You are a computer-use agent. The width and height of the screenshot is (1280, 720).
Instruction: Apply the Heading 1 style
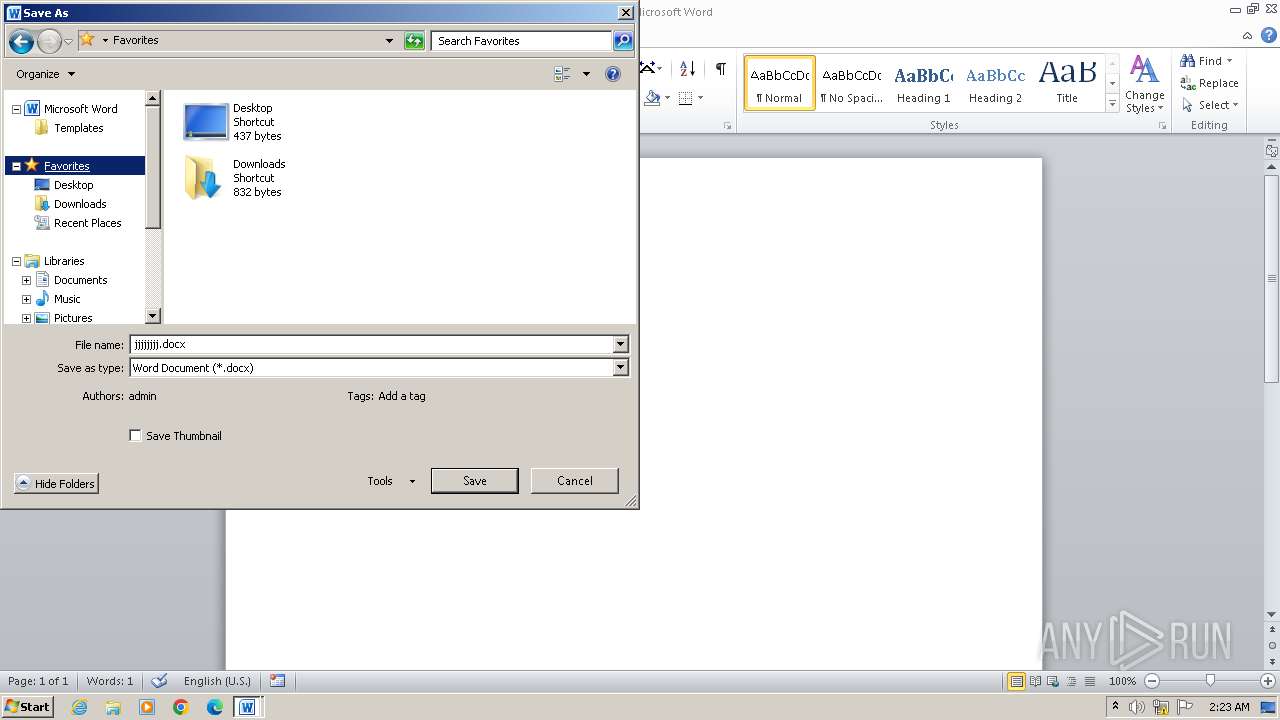pos(924,83)
